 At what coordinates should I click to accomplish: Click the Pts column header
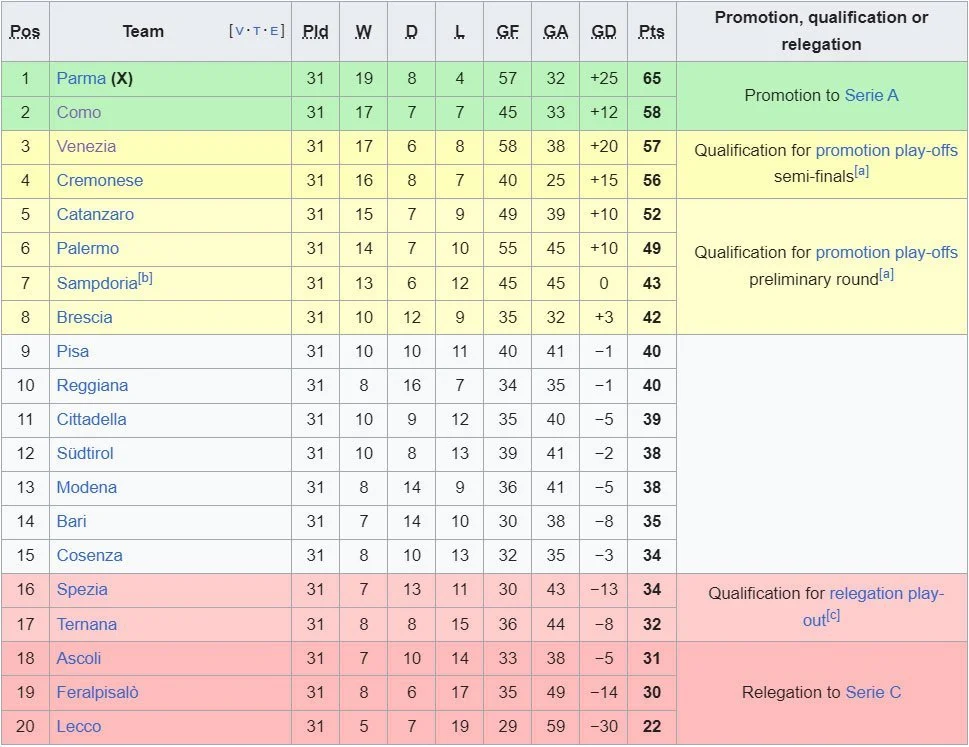[652, 31]
